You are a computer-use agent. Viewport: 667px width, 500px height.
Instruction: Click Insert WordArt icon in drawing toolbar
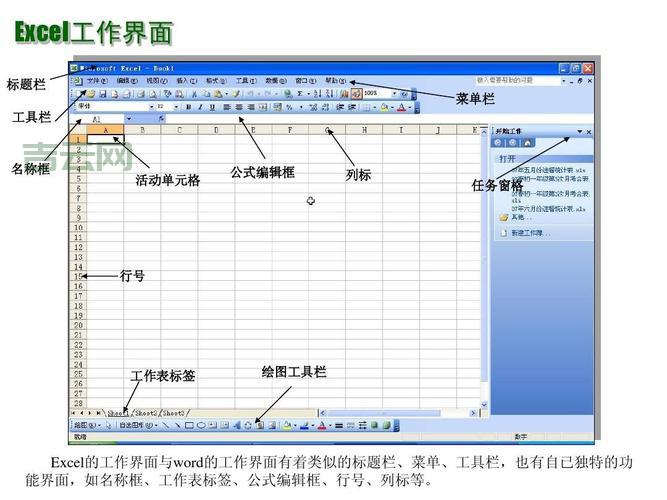pyautogui.click(x=237, y=425)
